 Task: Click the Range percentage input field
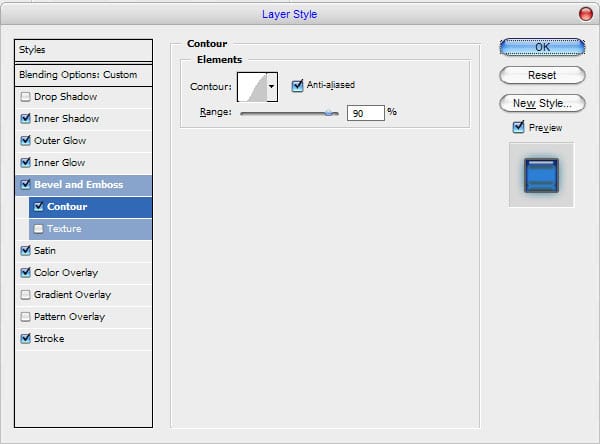[x=366, y=113]
